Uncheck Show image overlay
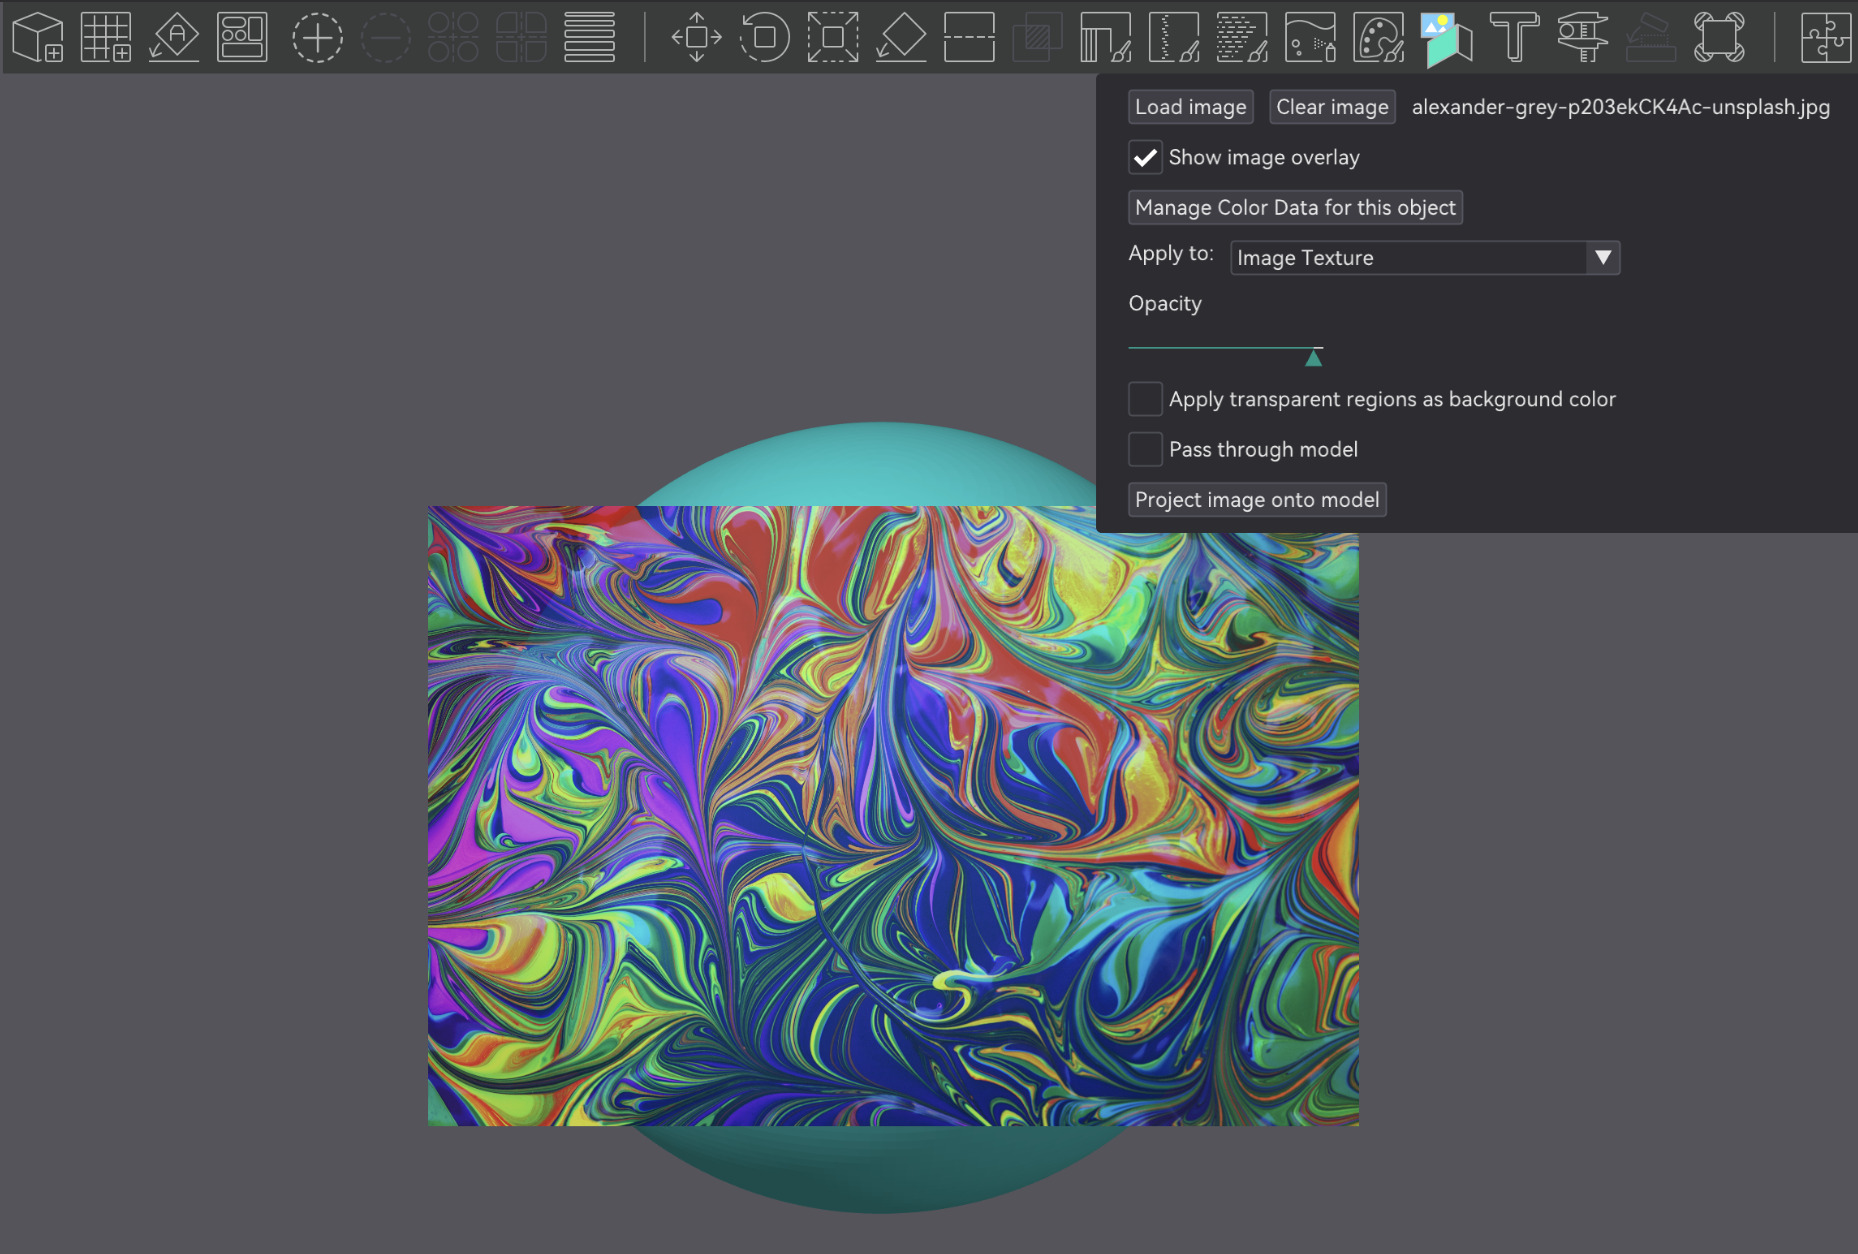 pos(1145,158)
